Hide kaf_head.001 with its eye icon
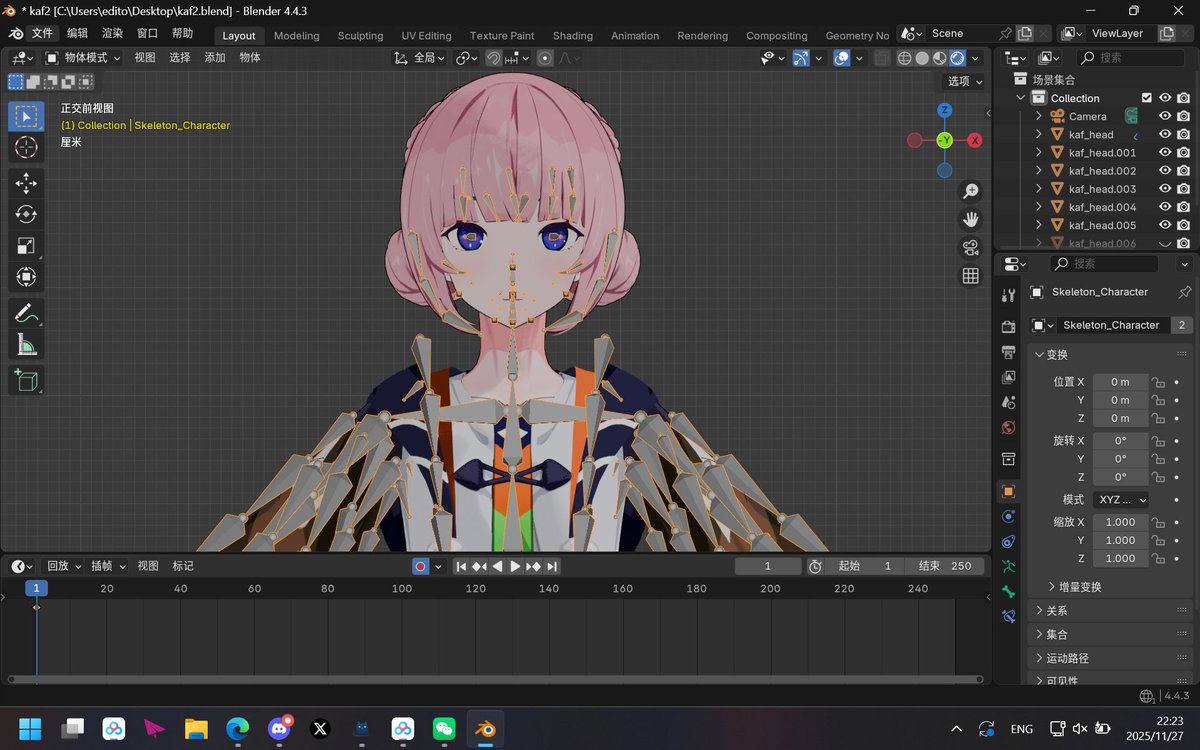This screenshot has height=750, width=1200. coord(1165,153)
